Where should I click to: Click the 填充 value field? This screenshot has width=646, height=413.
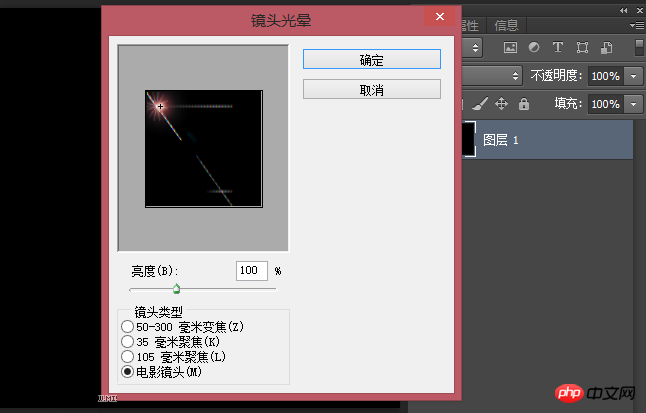tap(606, 104)
